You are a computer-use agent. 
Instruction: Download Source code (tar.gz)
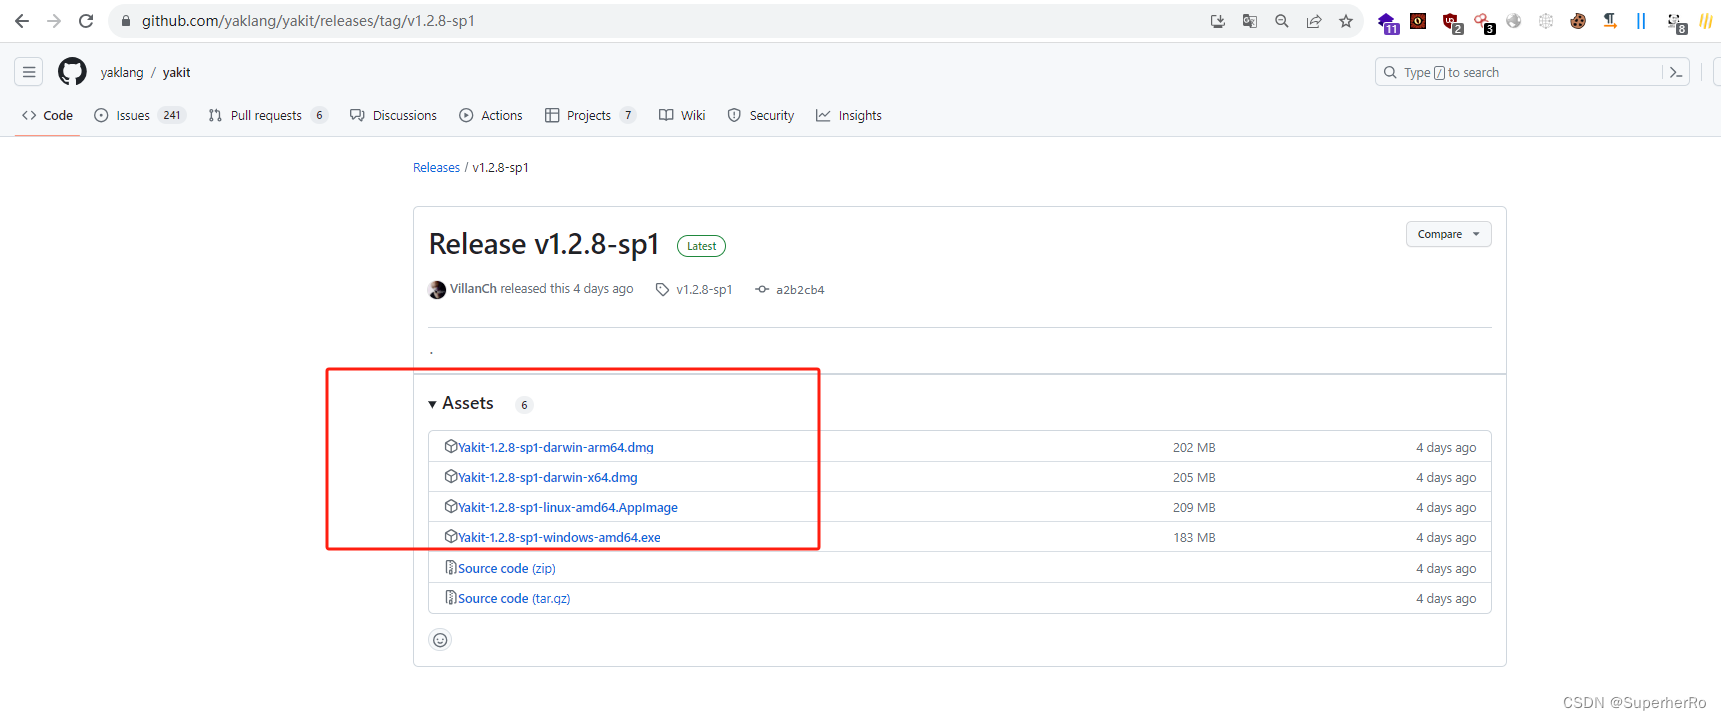coord(514,598)
